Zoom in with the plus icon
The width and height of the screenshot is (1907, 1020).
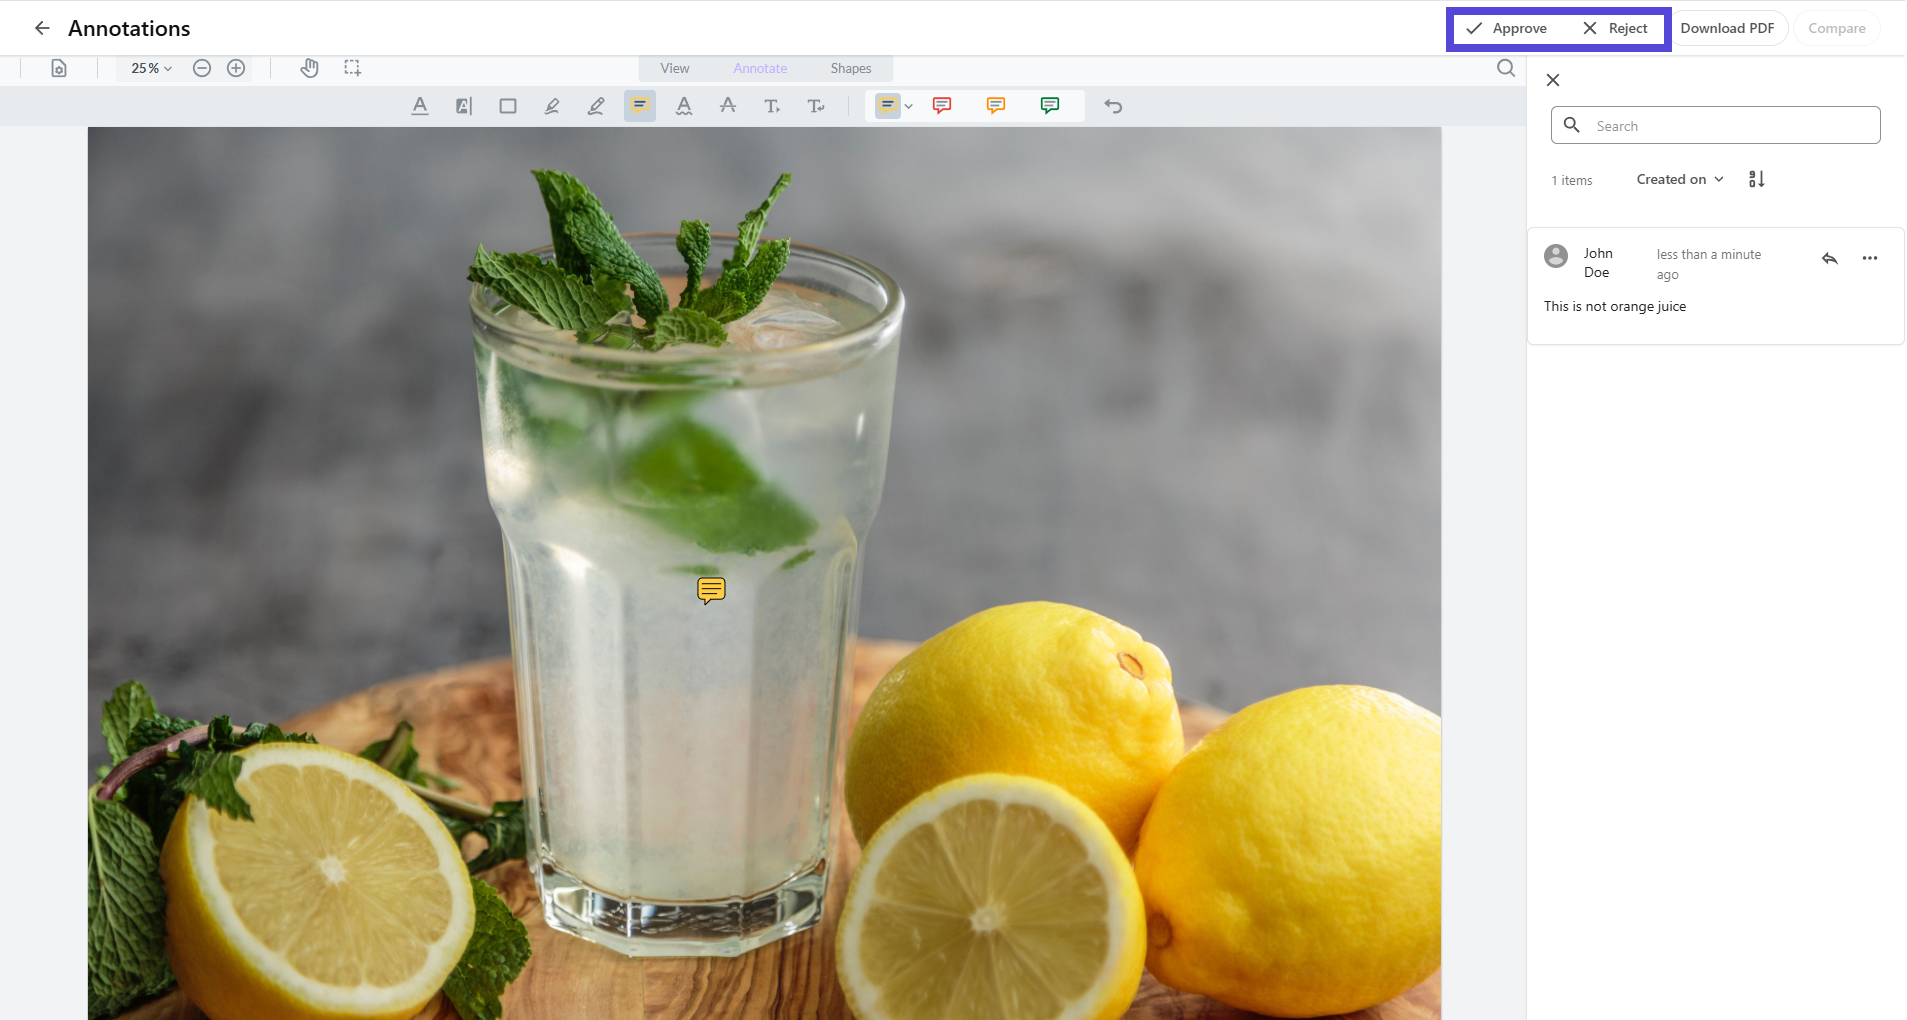pos(236,68)
